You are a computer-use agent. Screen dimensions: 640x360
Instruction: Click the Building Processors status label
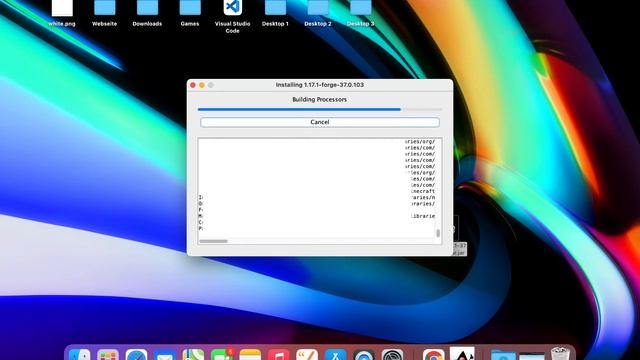320,99
